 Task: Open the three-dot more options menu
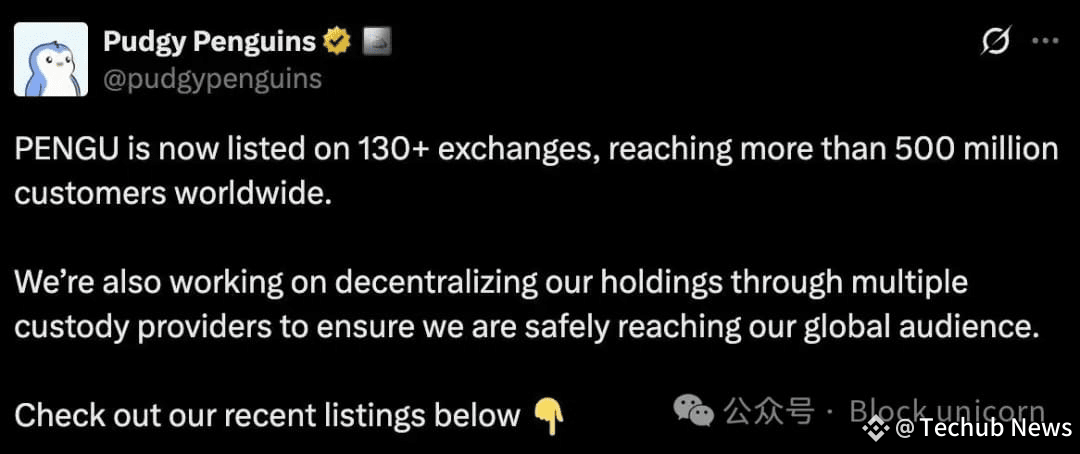(x=1044, y=41)
